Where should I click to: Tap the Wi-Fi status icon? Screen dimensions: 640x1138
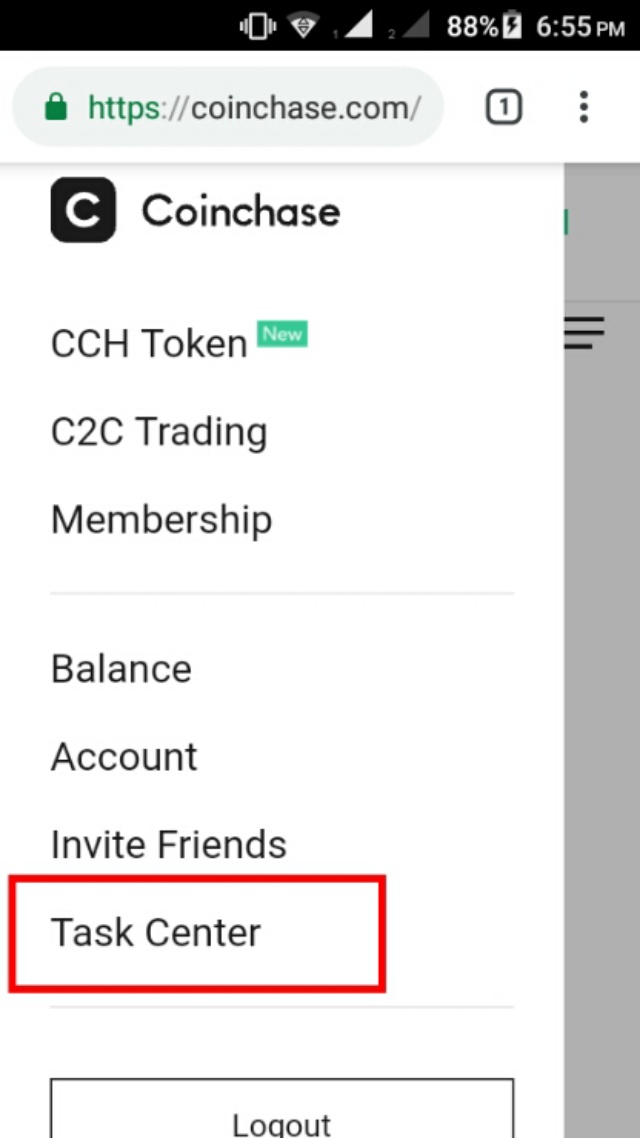pos(303,26)
